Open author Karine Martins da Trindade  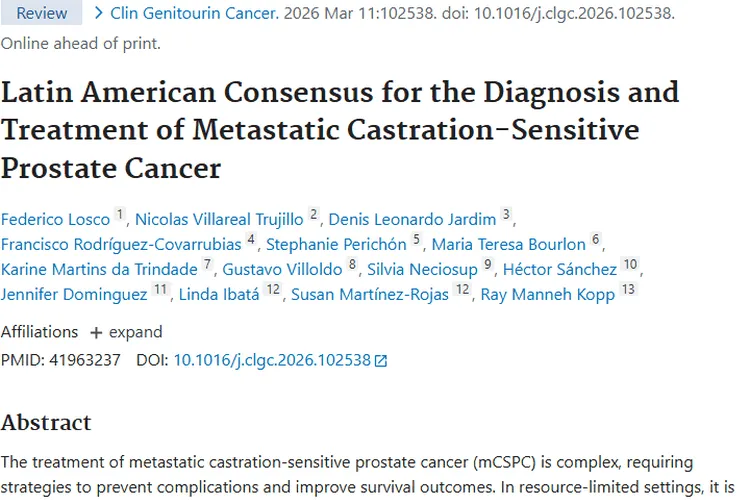[x=99, y=270]
